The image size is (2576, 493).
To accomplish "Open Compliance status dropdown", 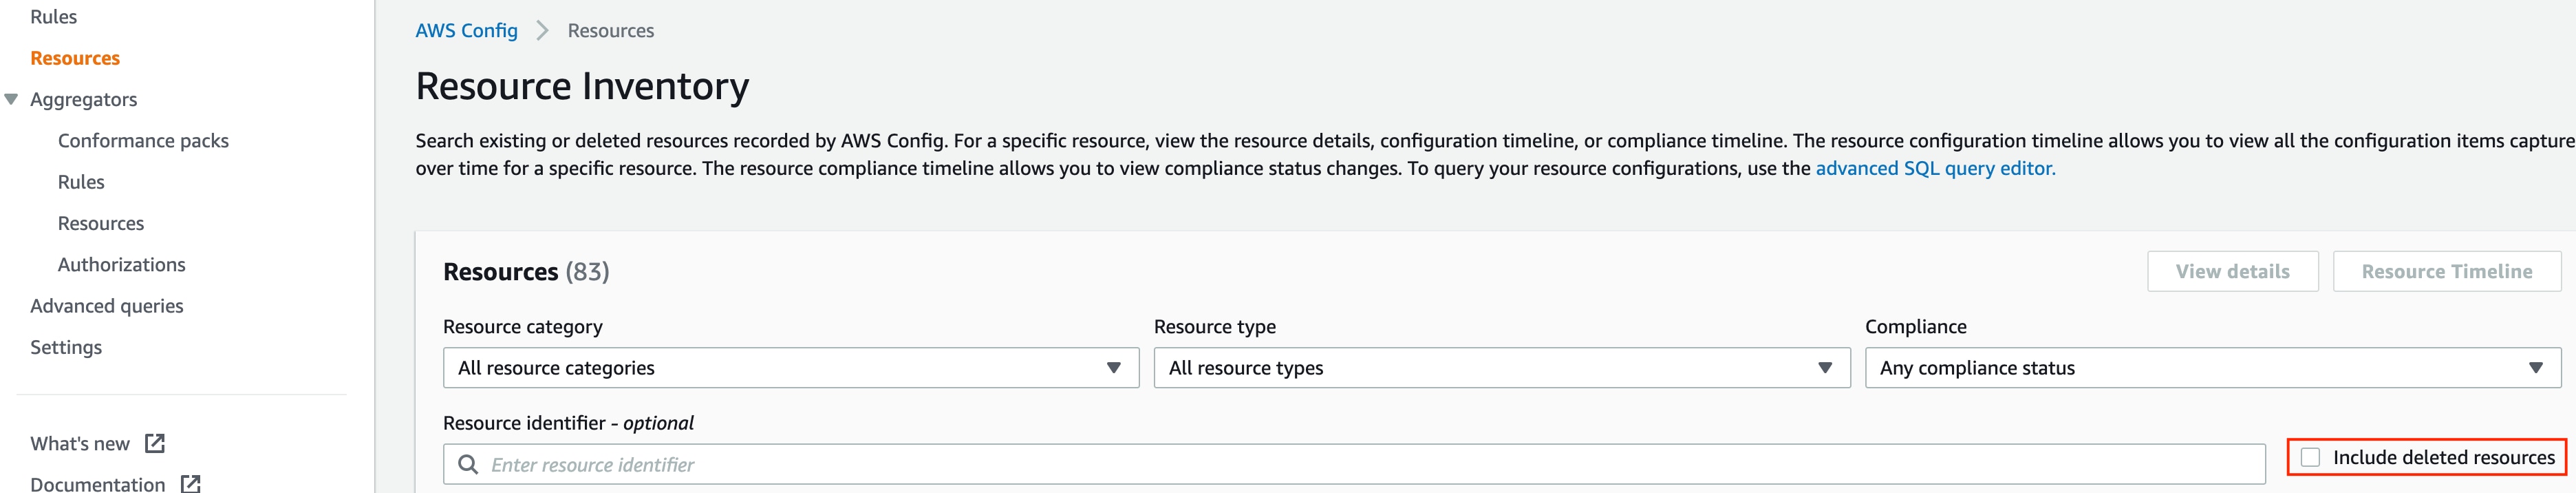I will tap(2213, 367).
